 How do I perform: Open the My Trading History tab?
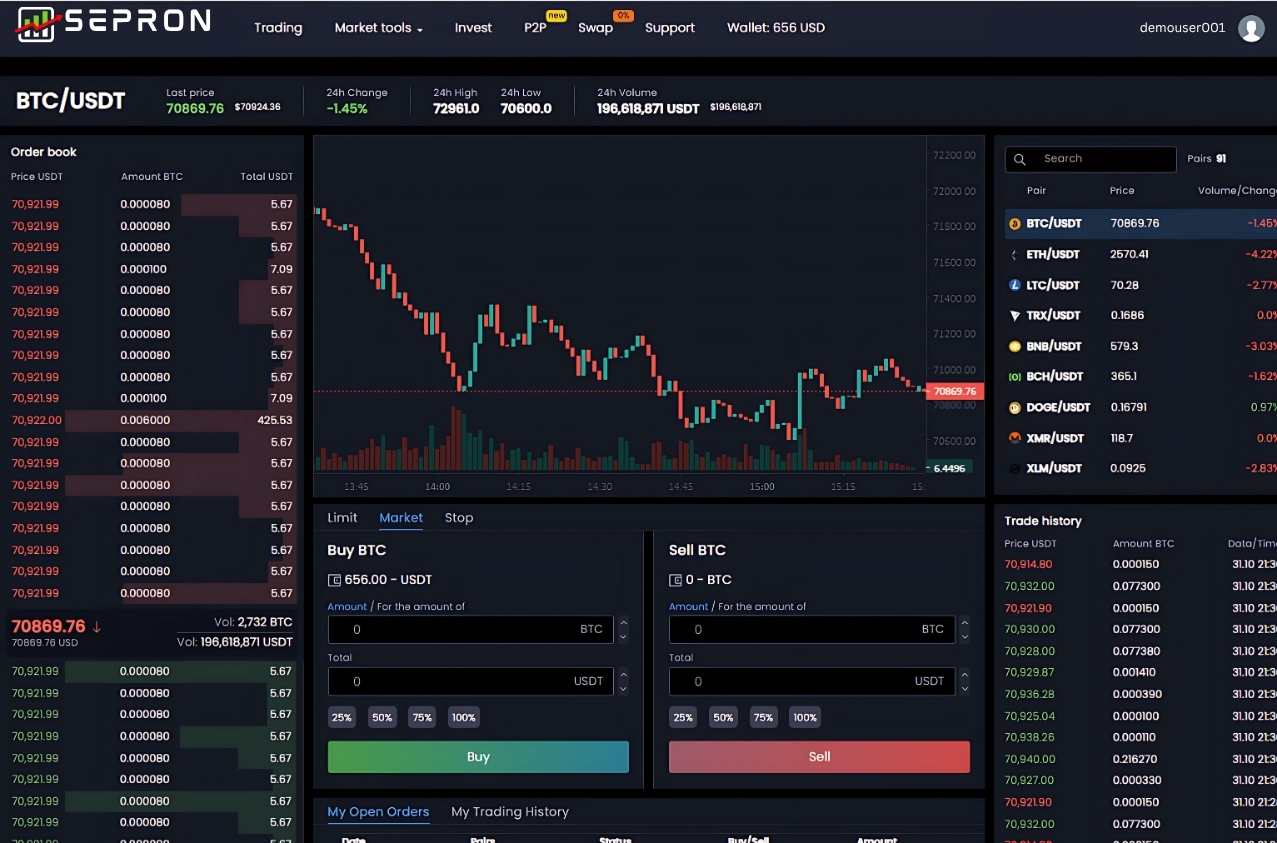click(x=509, y=812)
